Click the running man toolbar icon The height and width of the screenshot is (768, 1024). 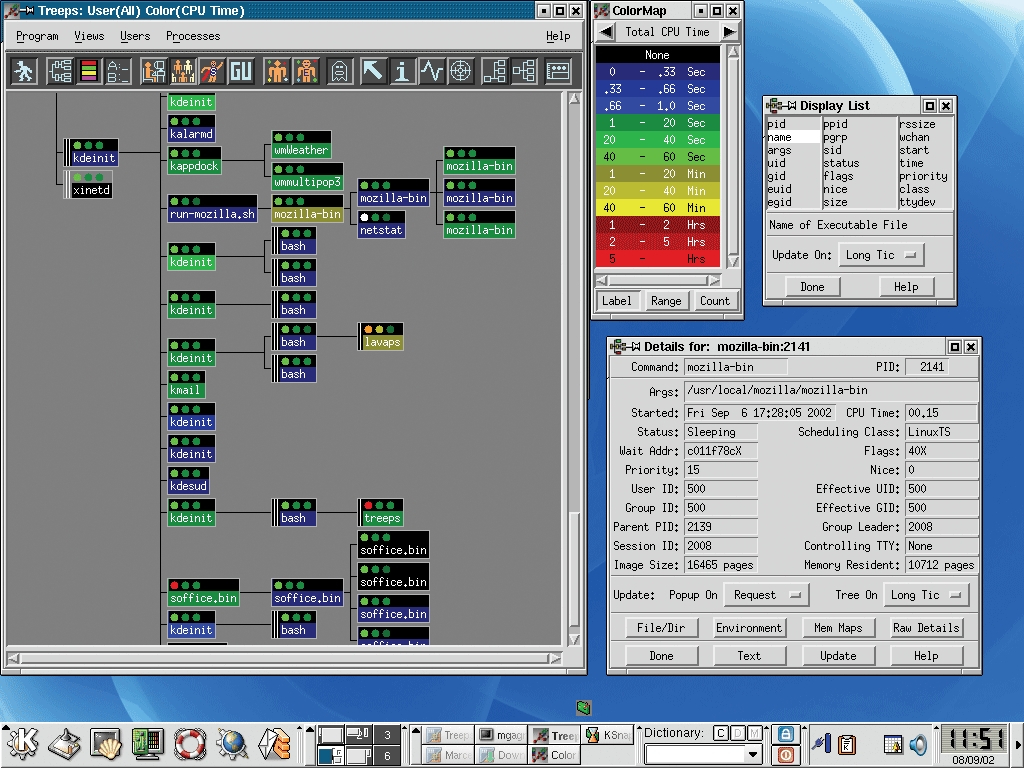pos(25,71)
